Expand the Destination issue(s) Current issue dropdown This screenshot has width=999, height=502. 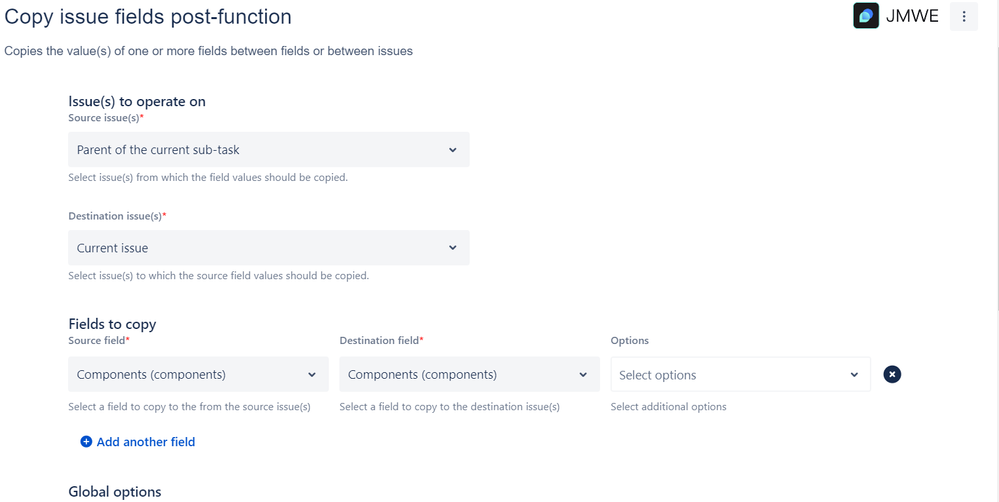pos(268,248)
